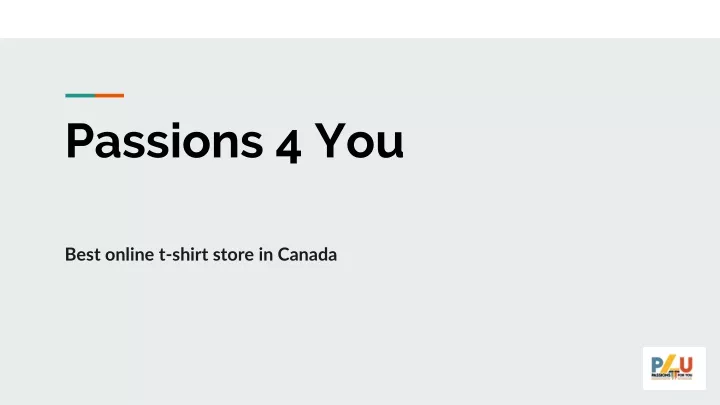Click the orange segment of accent line
Image resolution: width=720 pixels, height=405 pixels.
point(109,96)
